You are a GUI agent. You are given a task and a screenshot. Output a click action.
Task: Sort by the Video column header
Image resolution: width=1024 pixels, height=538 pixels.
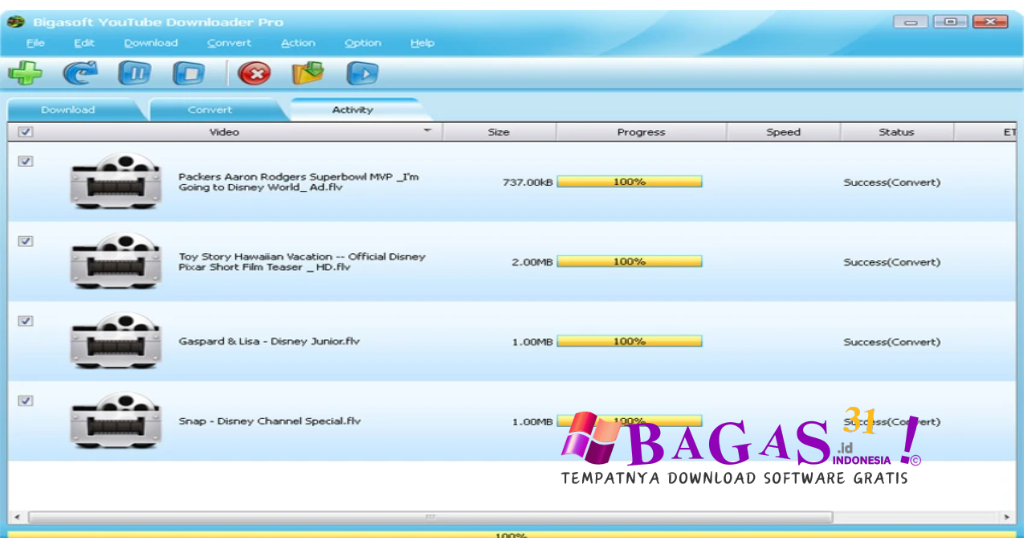click(x=225, y=132)
